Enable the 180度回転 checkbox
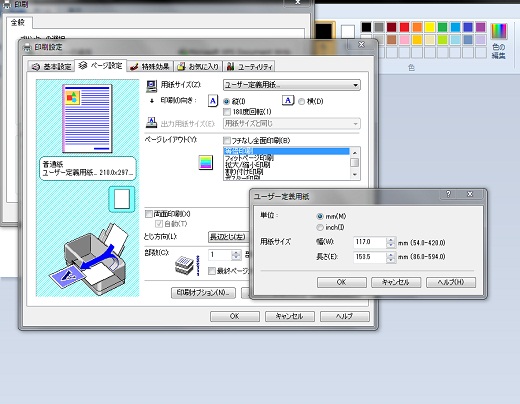This screenshot has width=520, height=404. (227, 112)
